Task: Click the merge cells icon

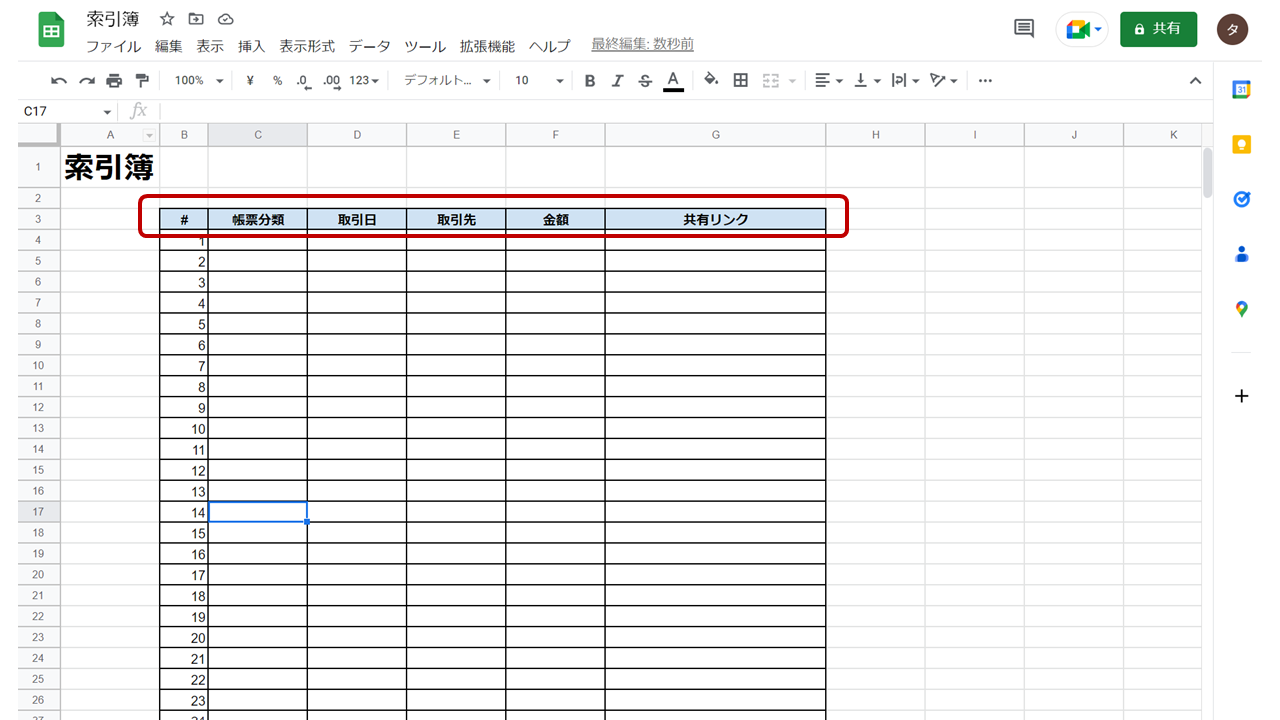Action: tap(771, 81)
